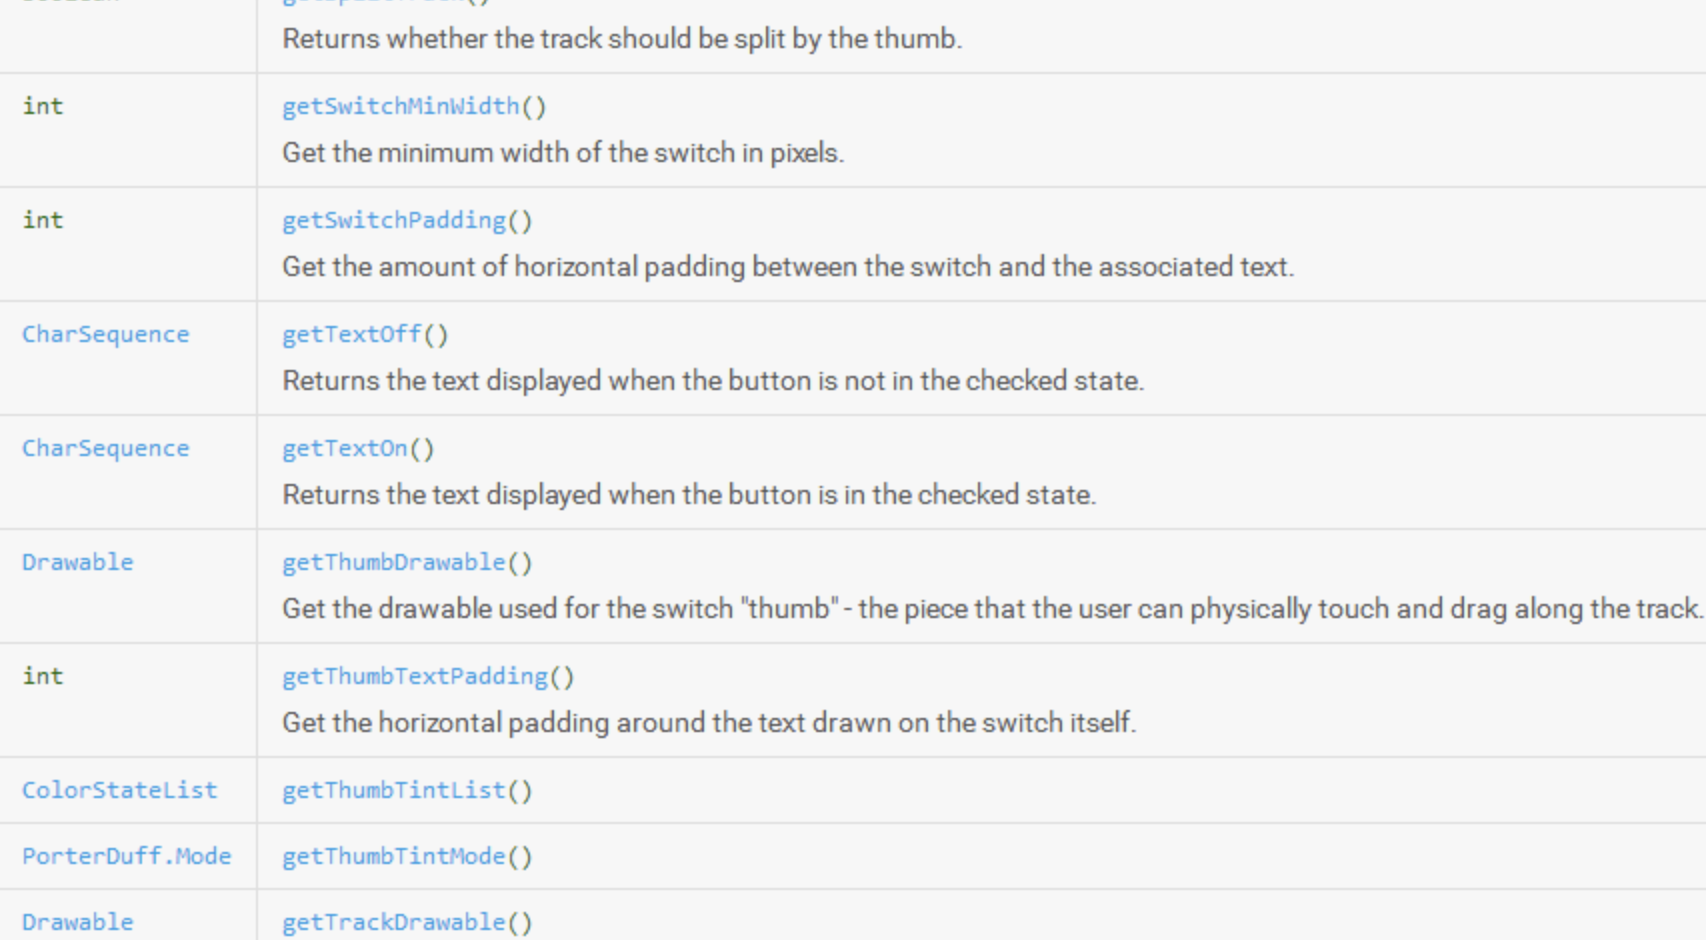This screenshot has height=940, width=1706.
Task: Open Drawable type link beside getThumbDrawable()
Action: tap(77, 563)
